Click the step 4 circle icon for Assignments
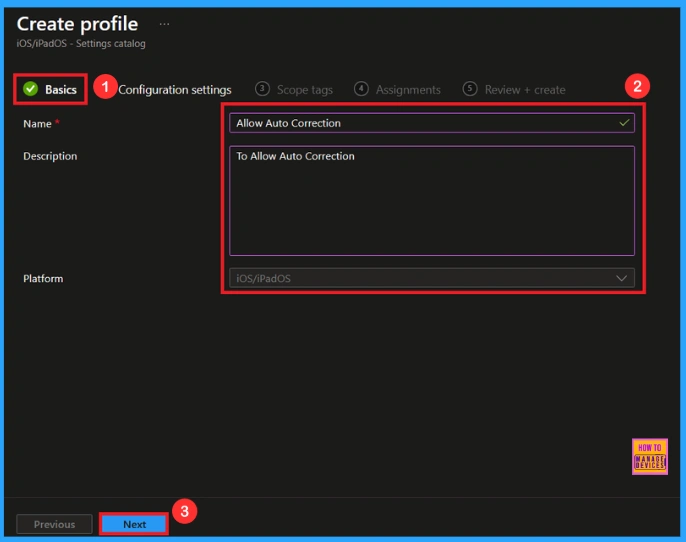The height and width of the screenshot is (542, 686). point(361,89)
